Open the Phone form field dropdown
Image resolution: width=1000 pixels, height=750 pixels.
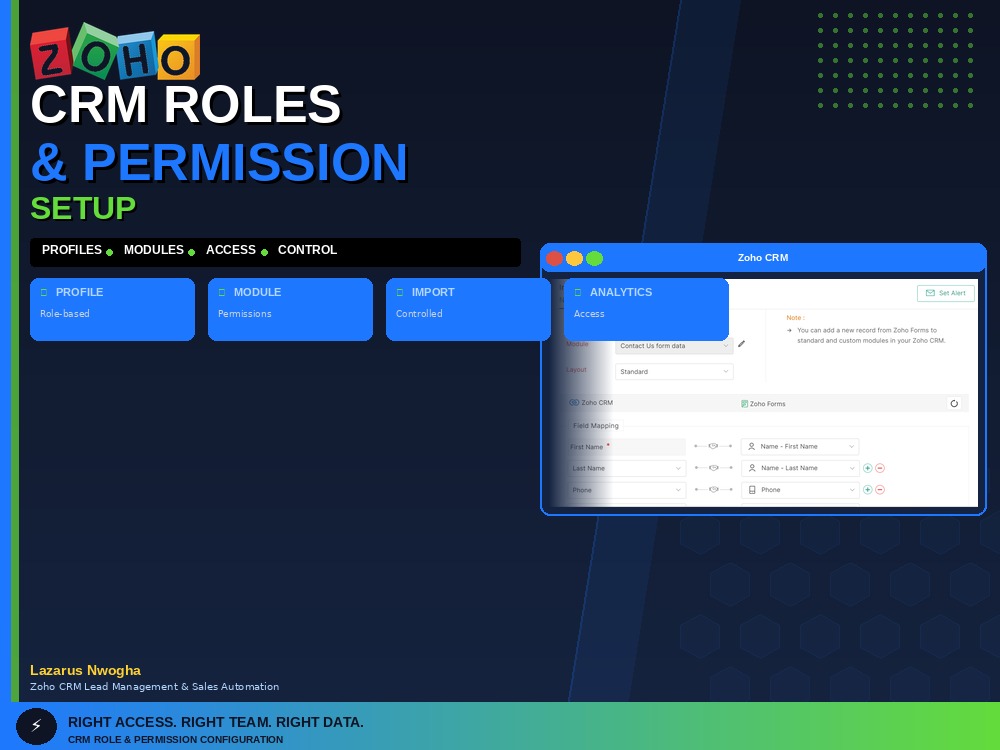tap(800, 490)
